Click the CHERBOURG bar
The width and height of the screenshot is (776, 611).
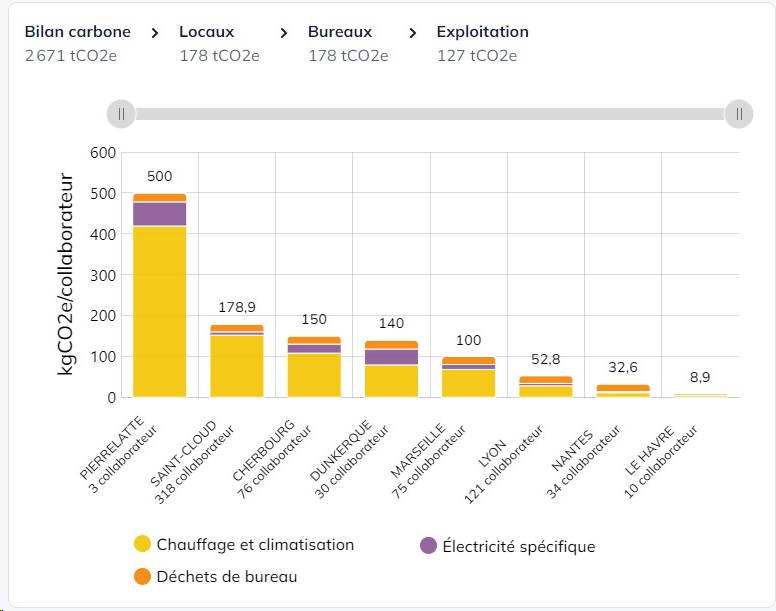point(314,367)
